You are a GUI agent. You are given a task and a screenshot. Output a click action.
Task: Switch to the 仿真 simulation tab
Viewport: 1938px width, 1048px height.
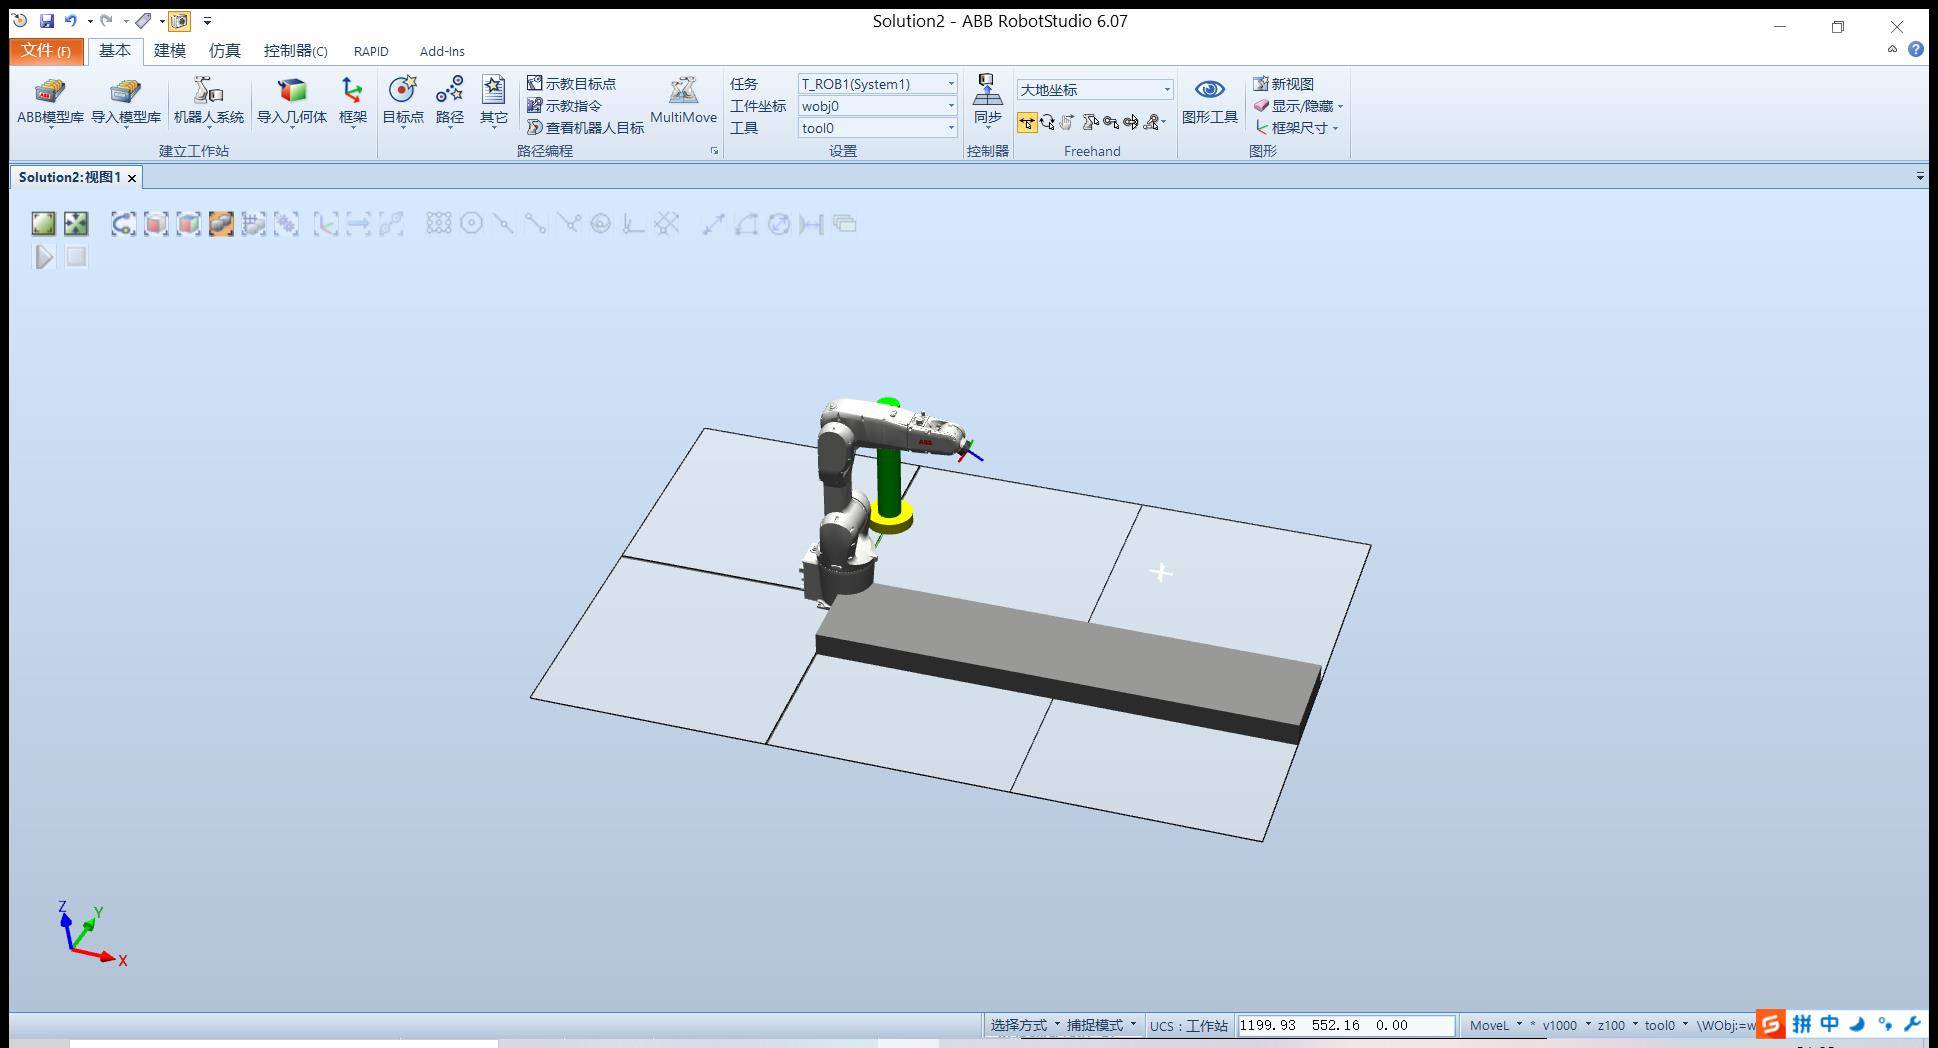click(x=224, y=51)
